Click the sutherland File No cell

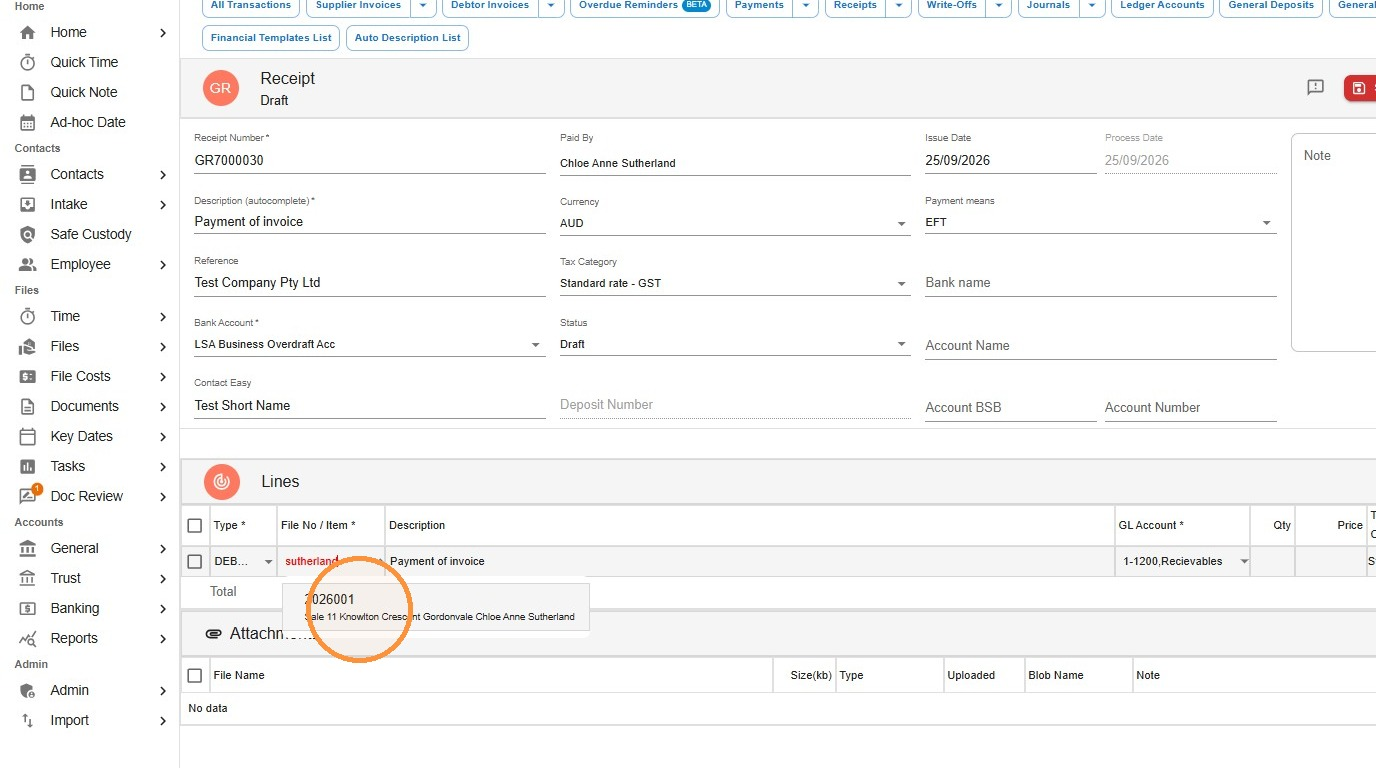point(331,561)
